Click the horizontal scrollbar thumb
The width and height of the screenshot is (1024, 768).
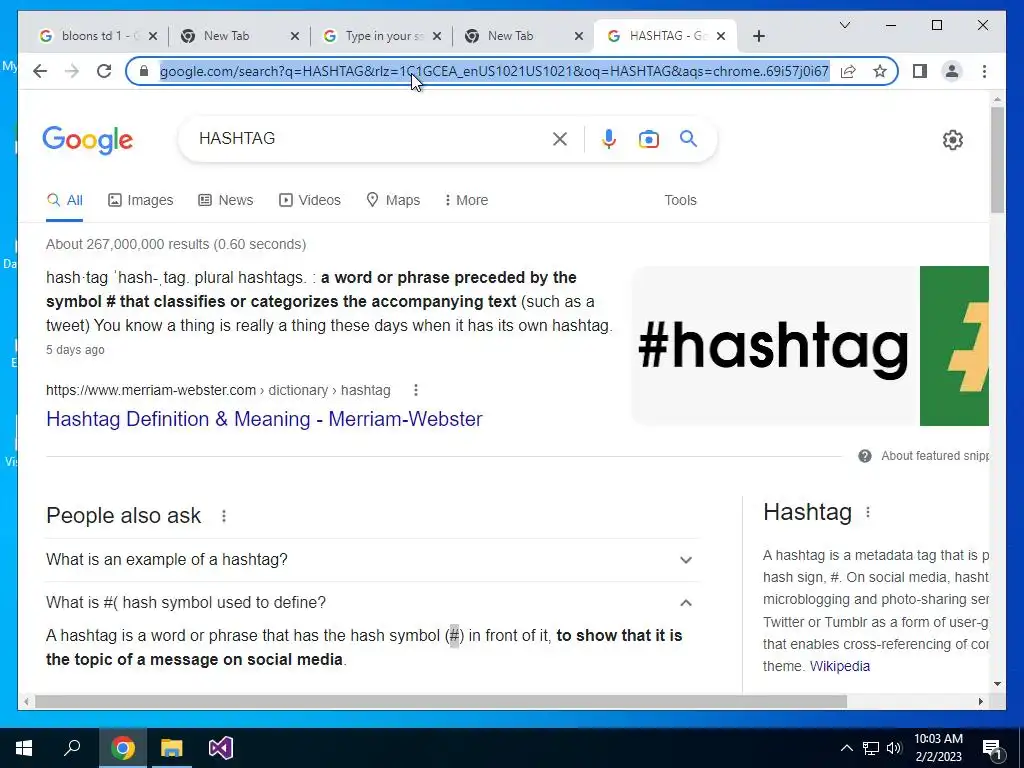pyautogui.click(x=441, y=701)
